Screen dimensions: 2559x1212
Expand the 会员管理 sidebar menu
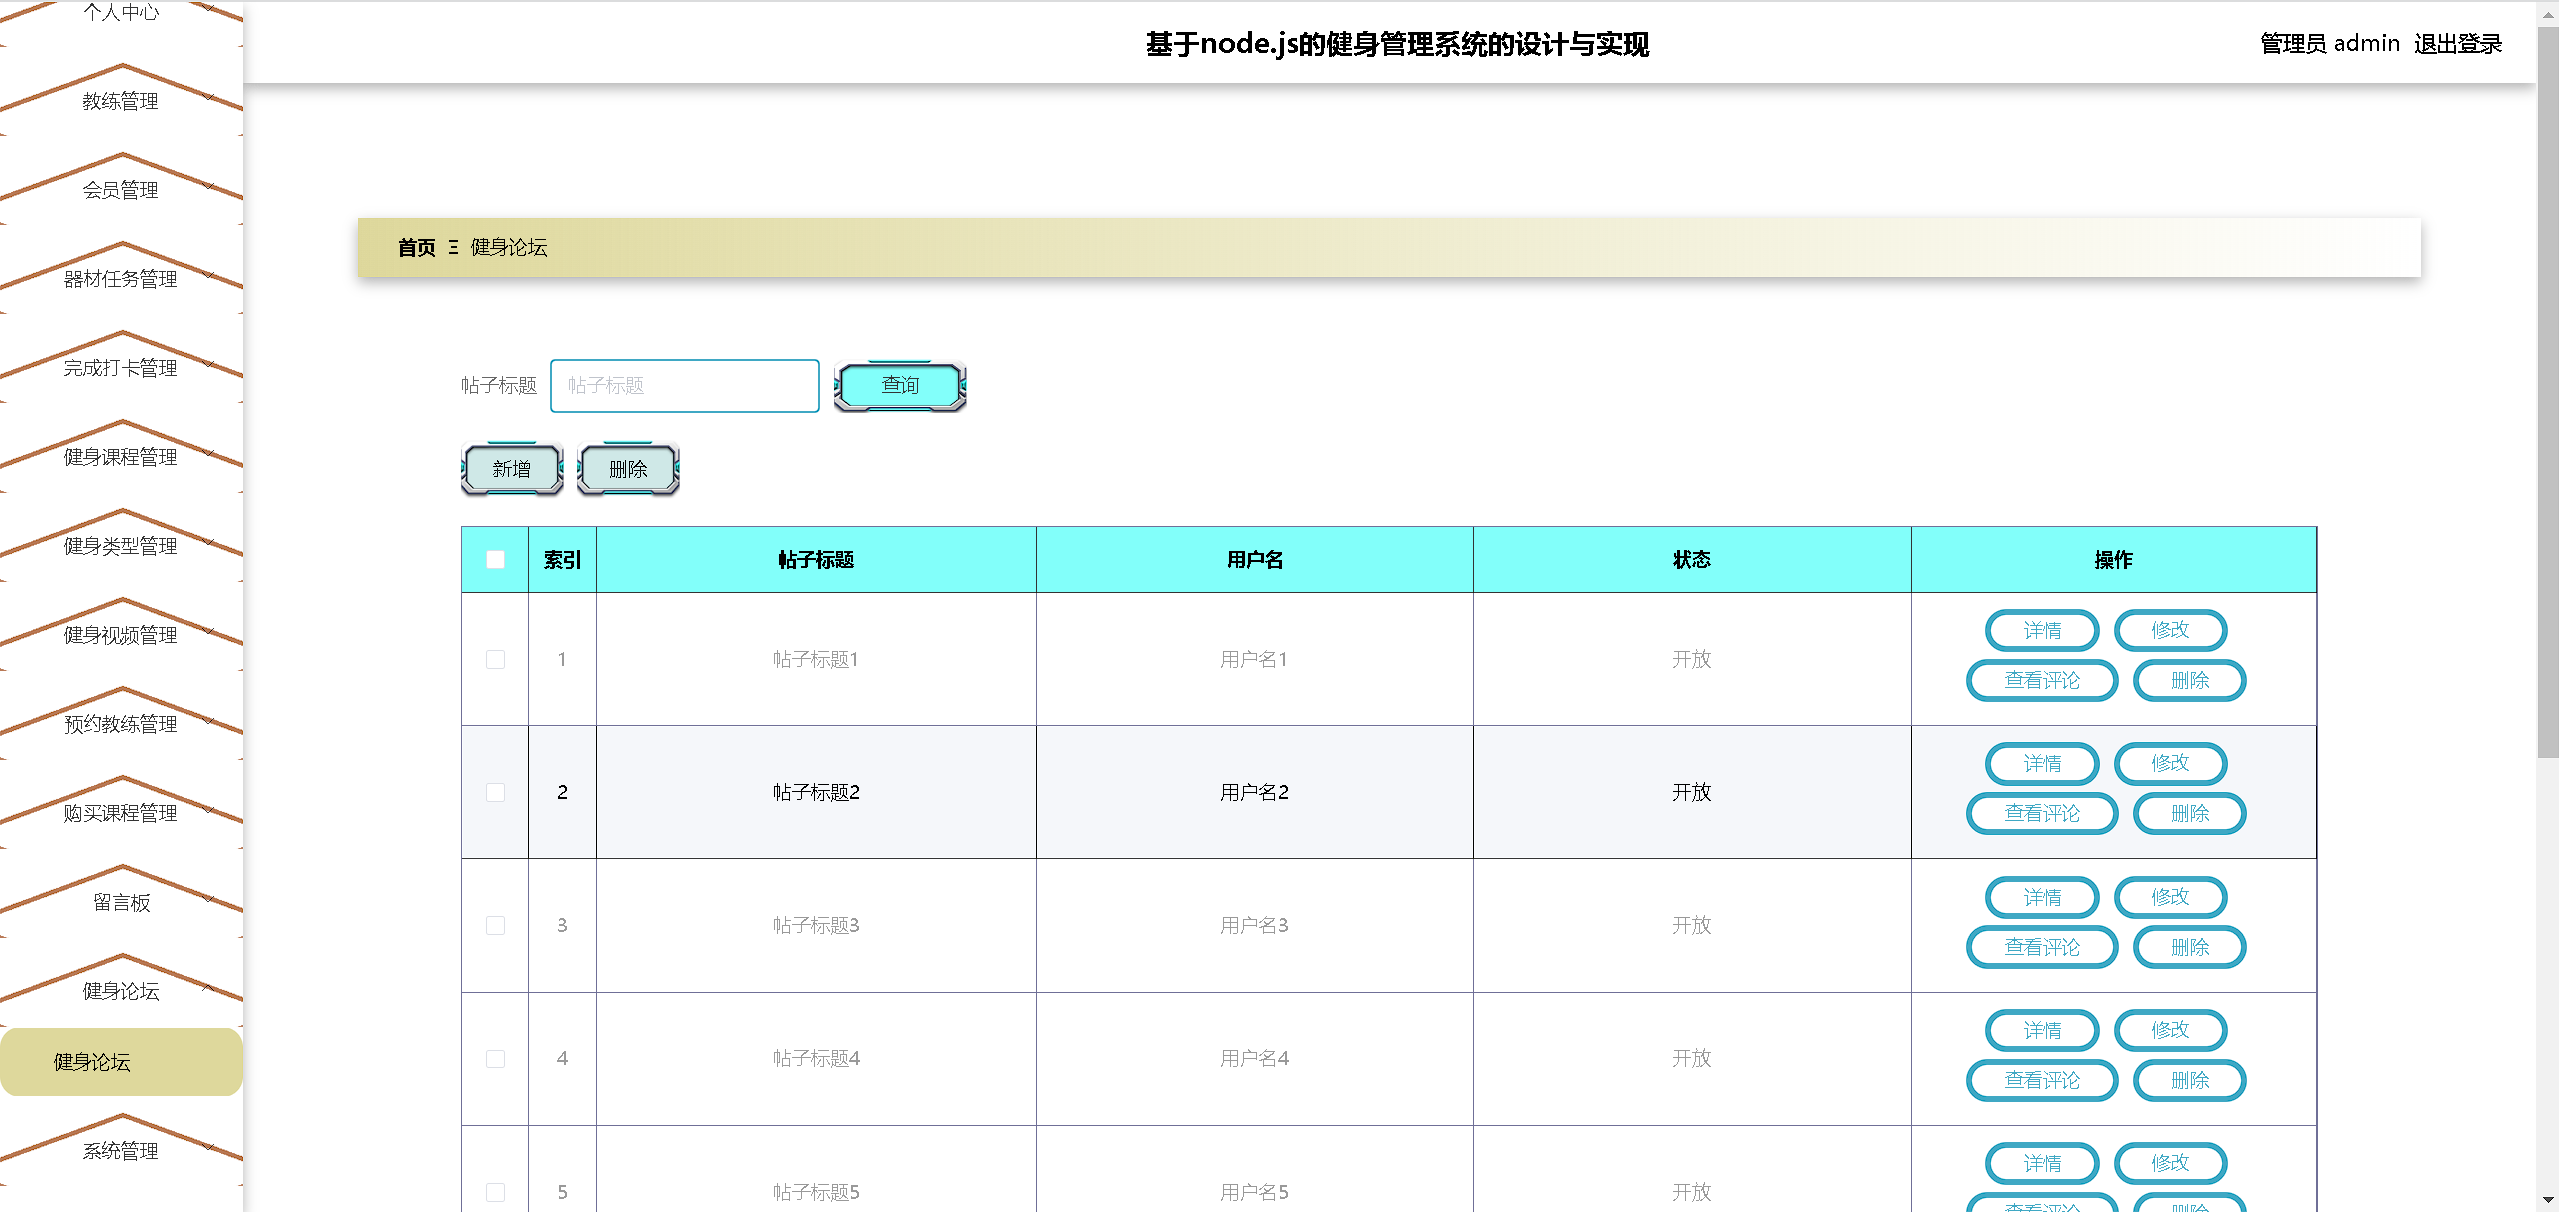coord(121,190)
